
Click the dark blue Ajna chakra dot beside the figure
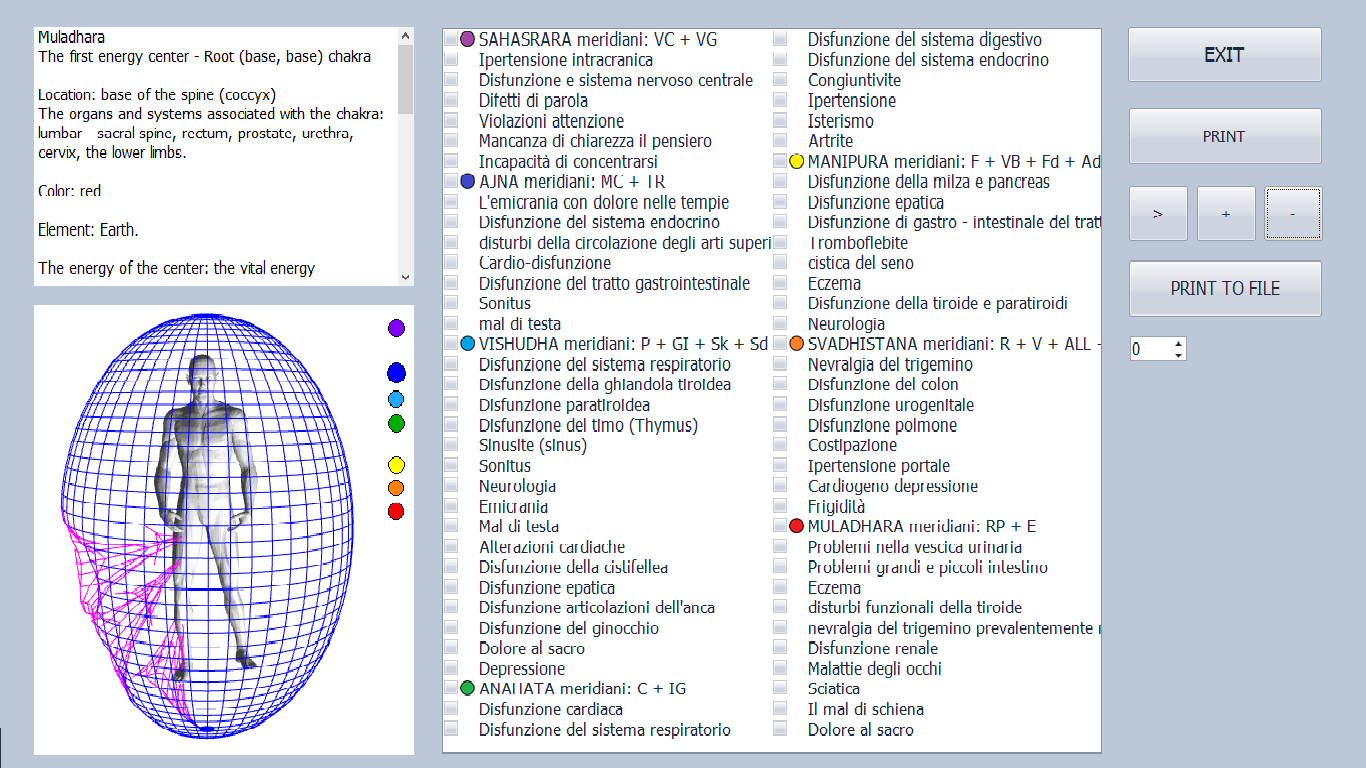[x=396, y=373]
